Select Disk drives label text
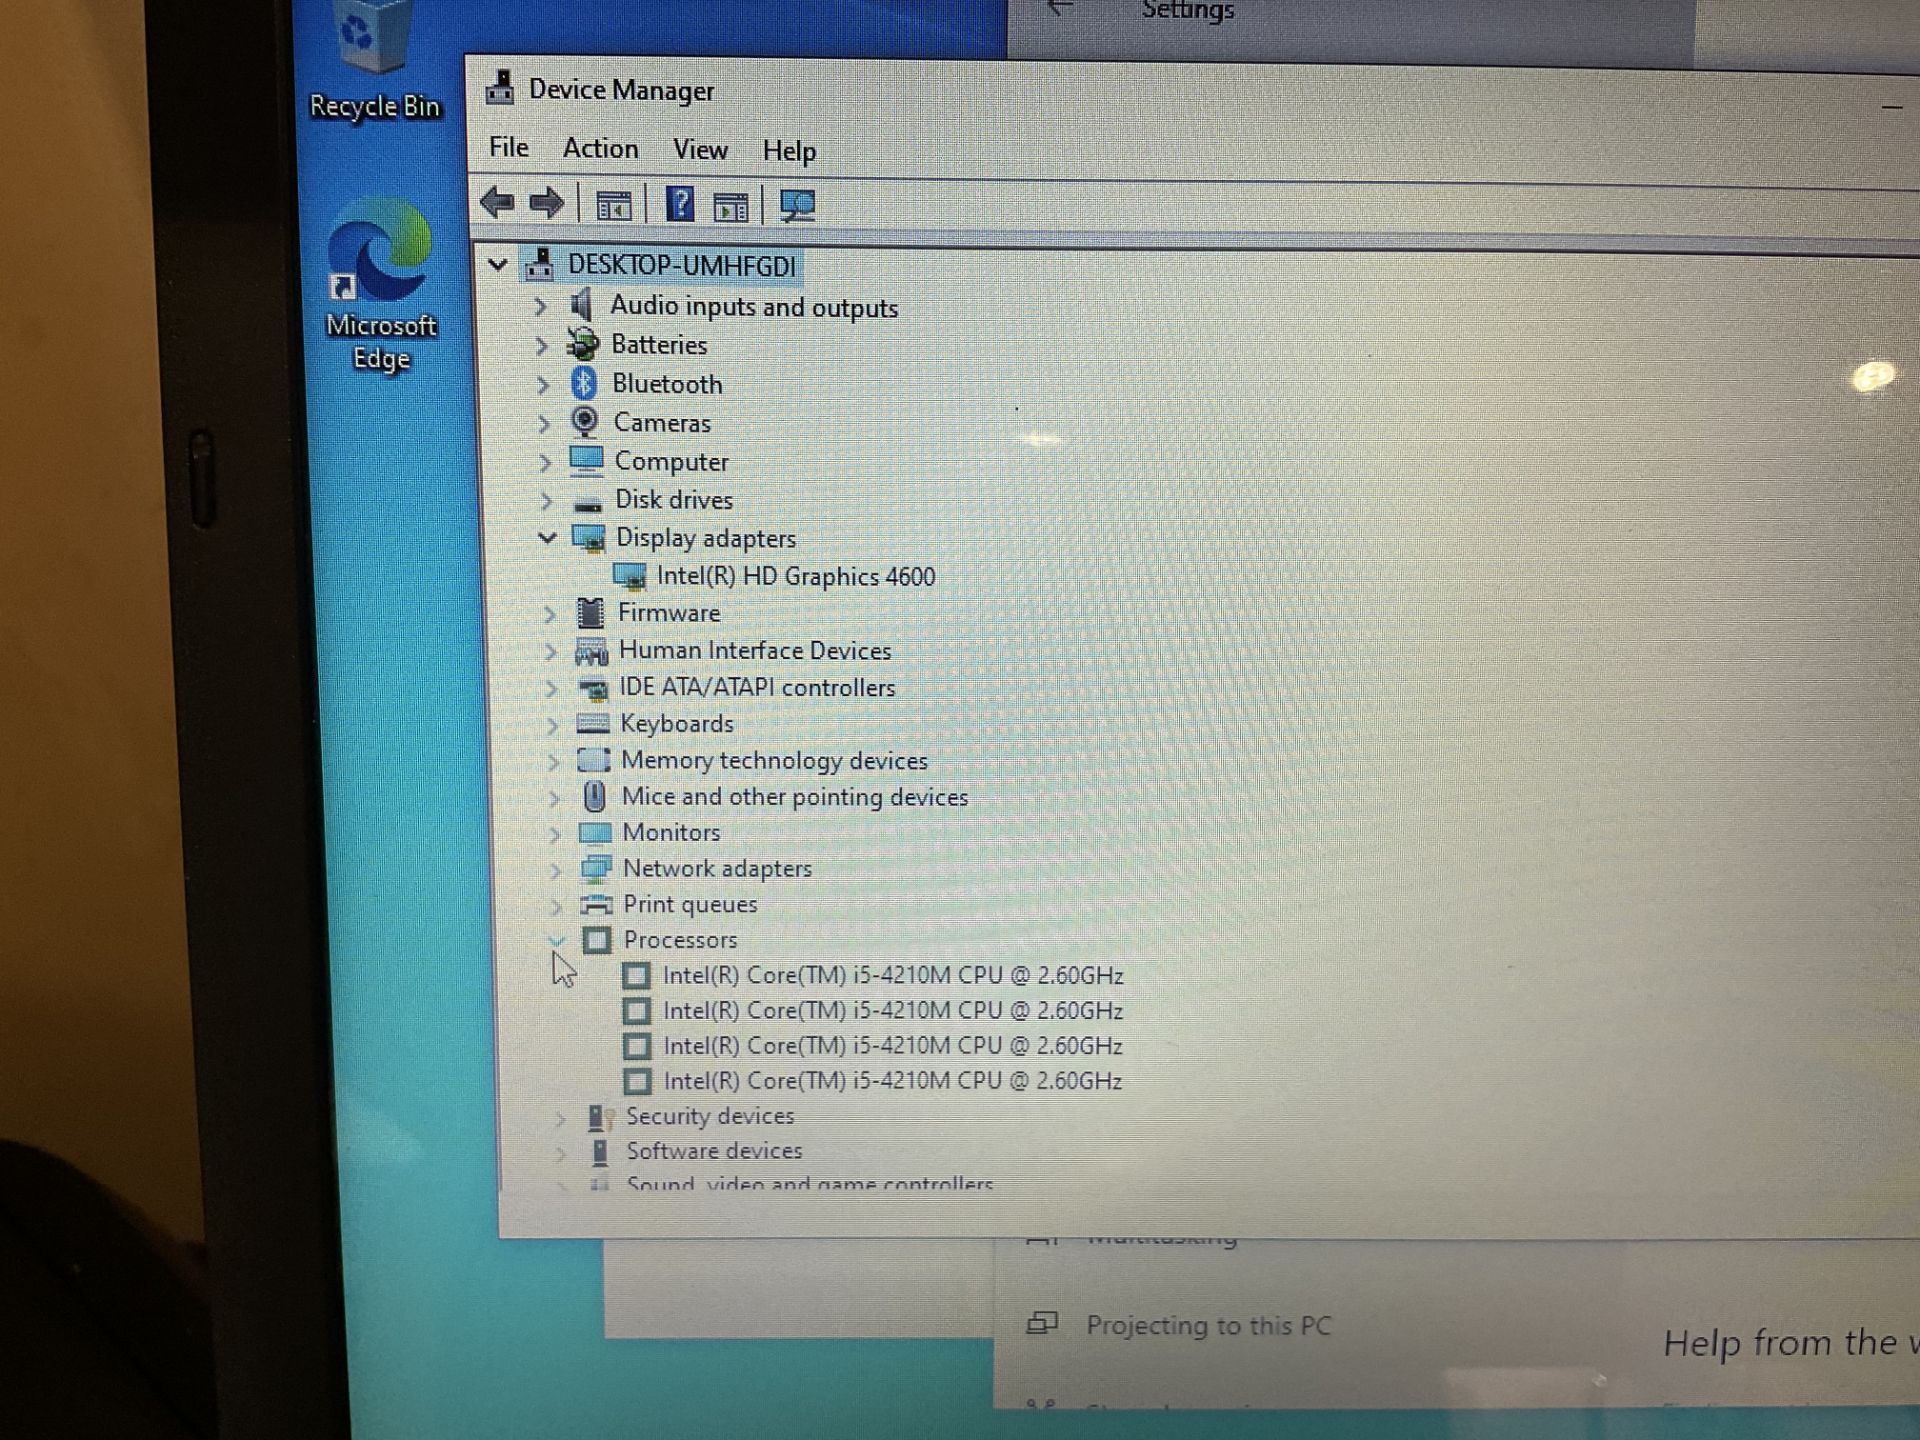 (x=674, y=499)
